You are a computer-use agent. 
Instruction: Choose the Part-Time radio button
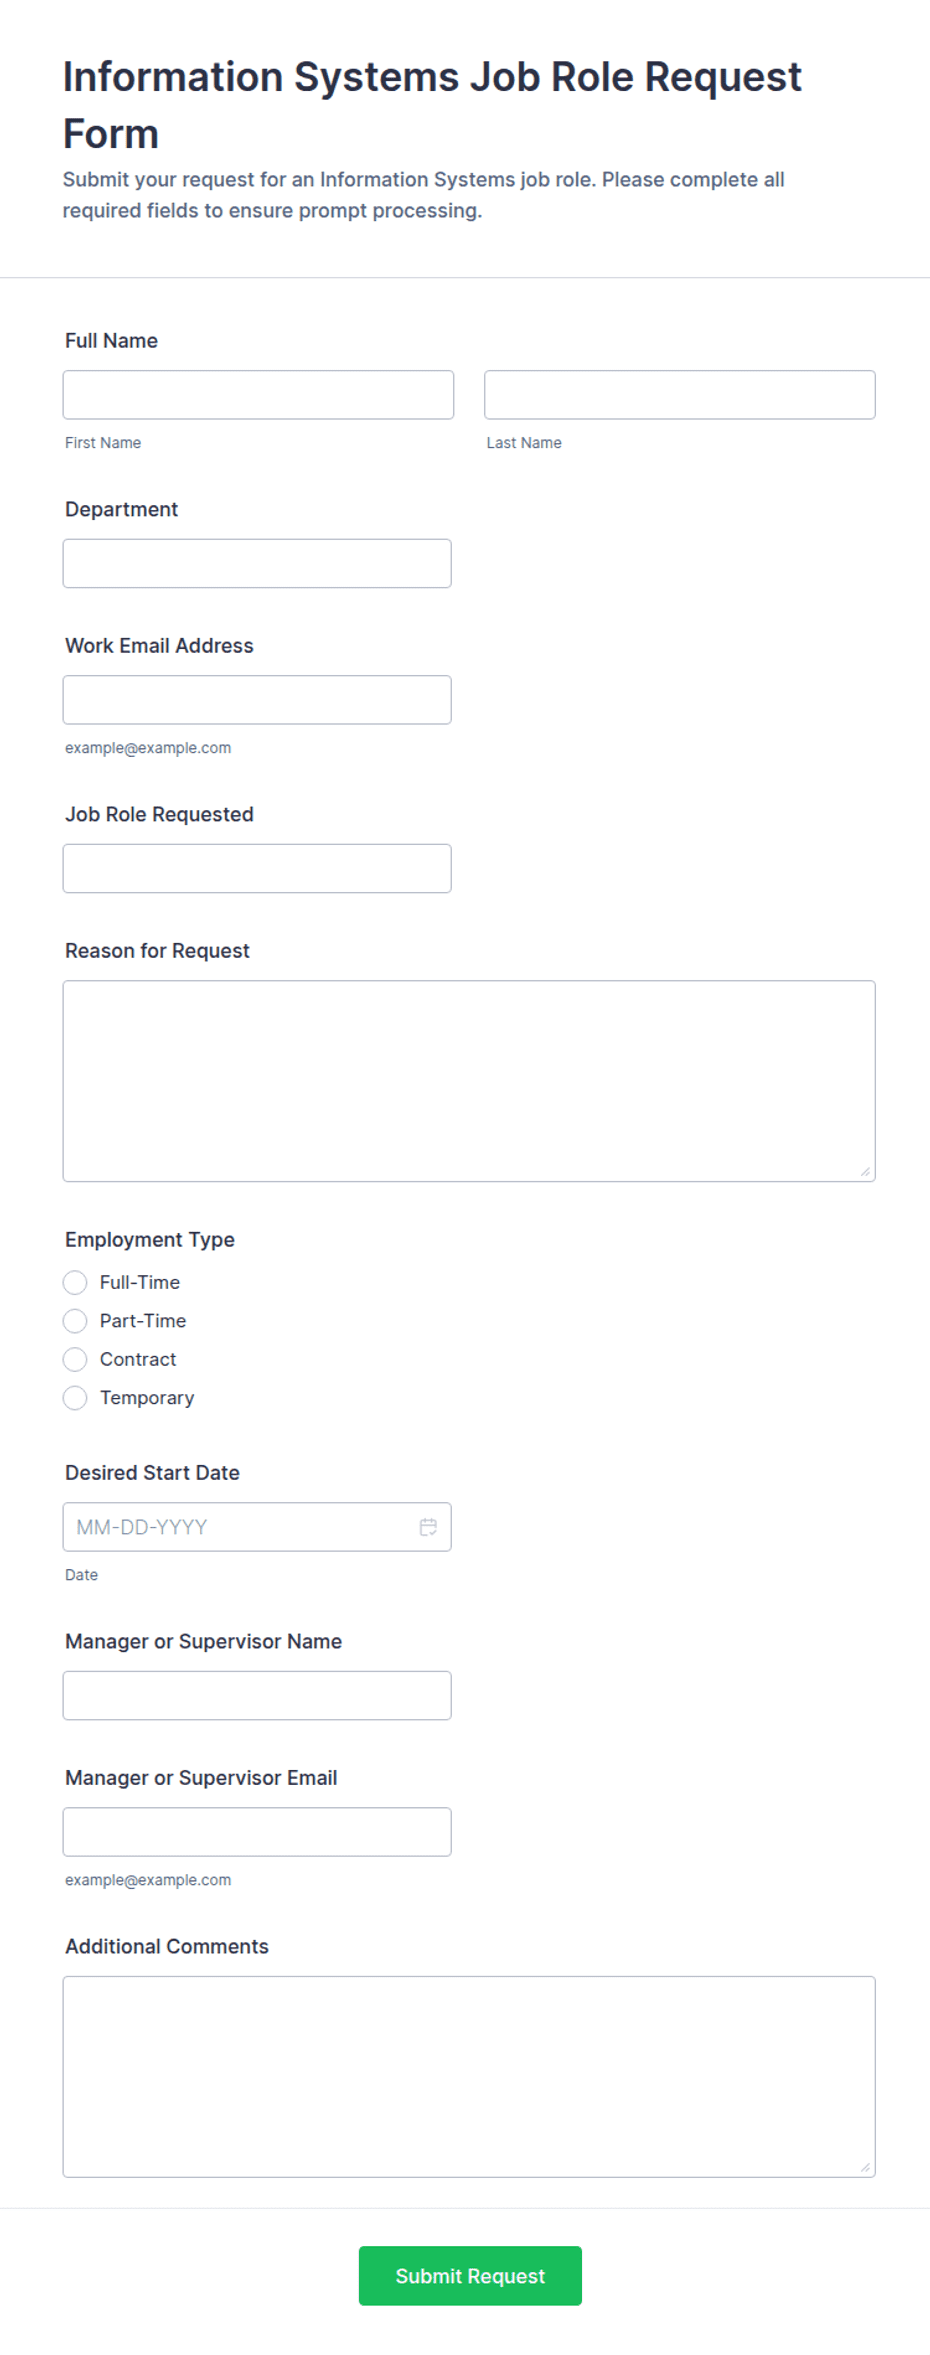[75, 1321]
